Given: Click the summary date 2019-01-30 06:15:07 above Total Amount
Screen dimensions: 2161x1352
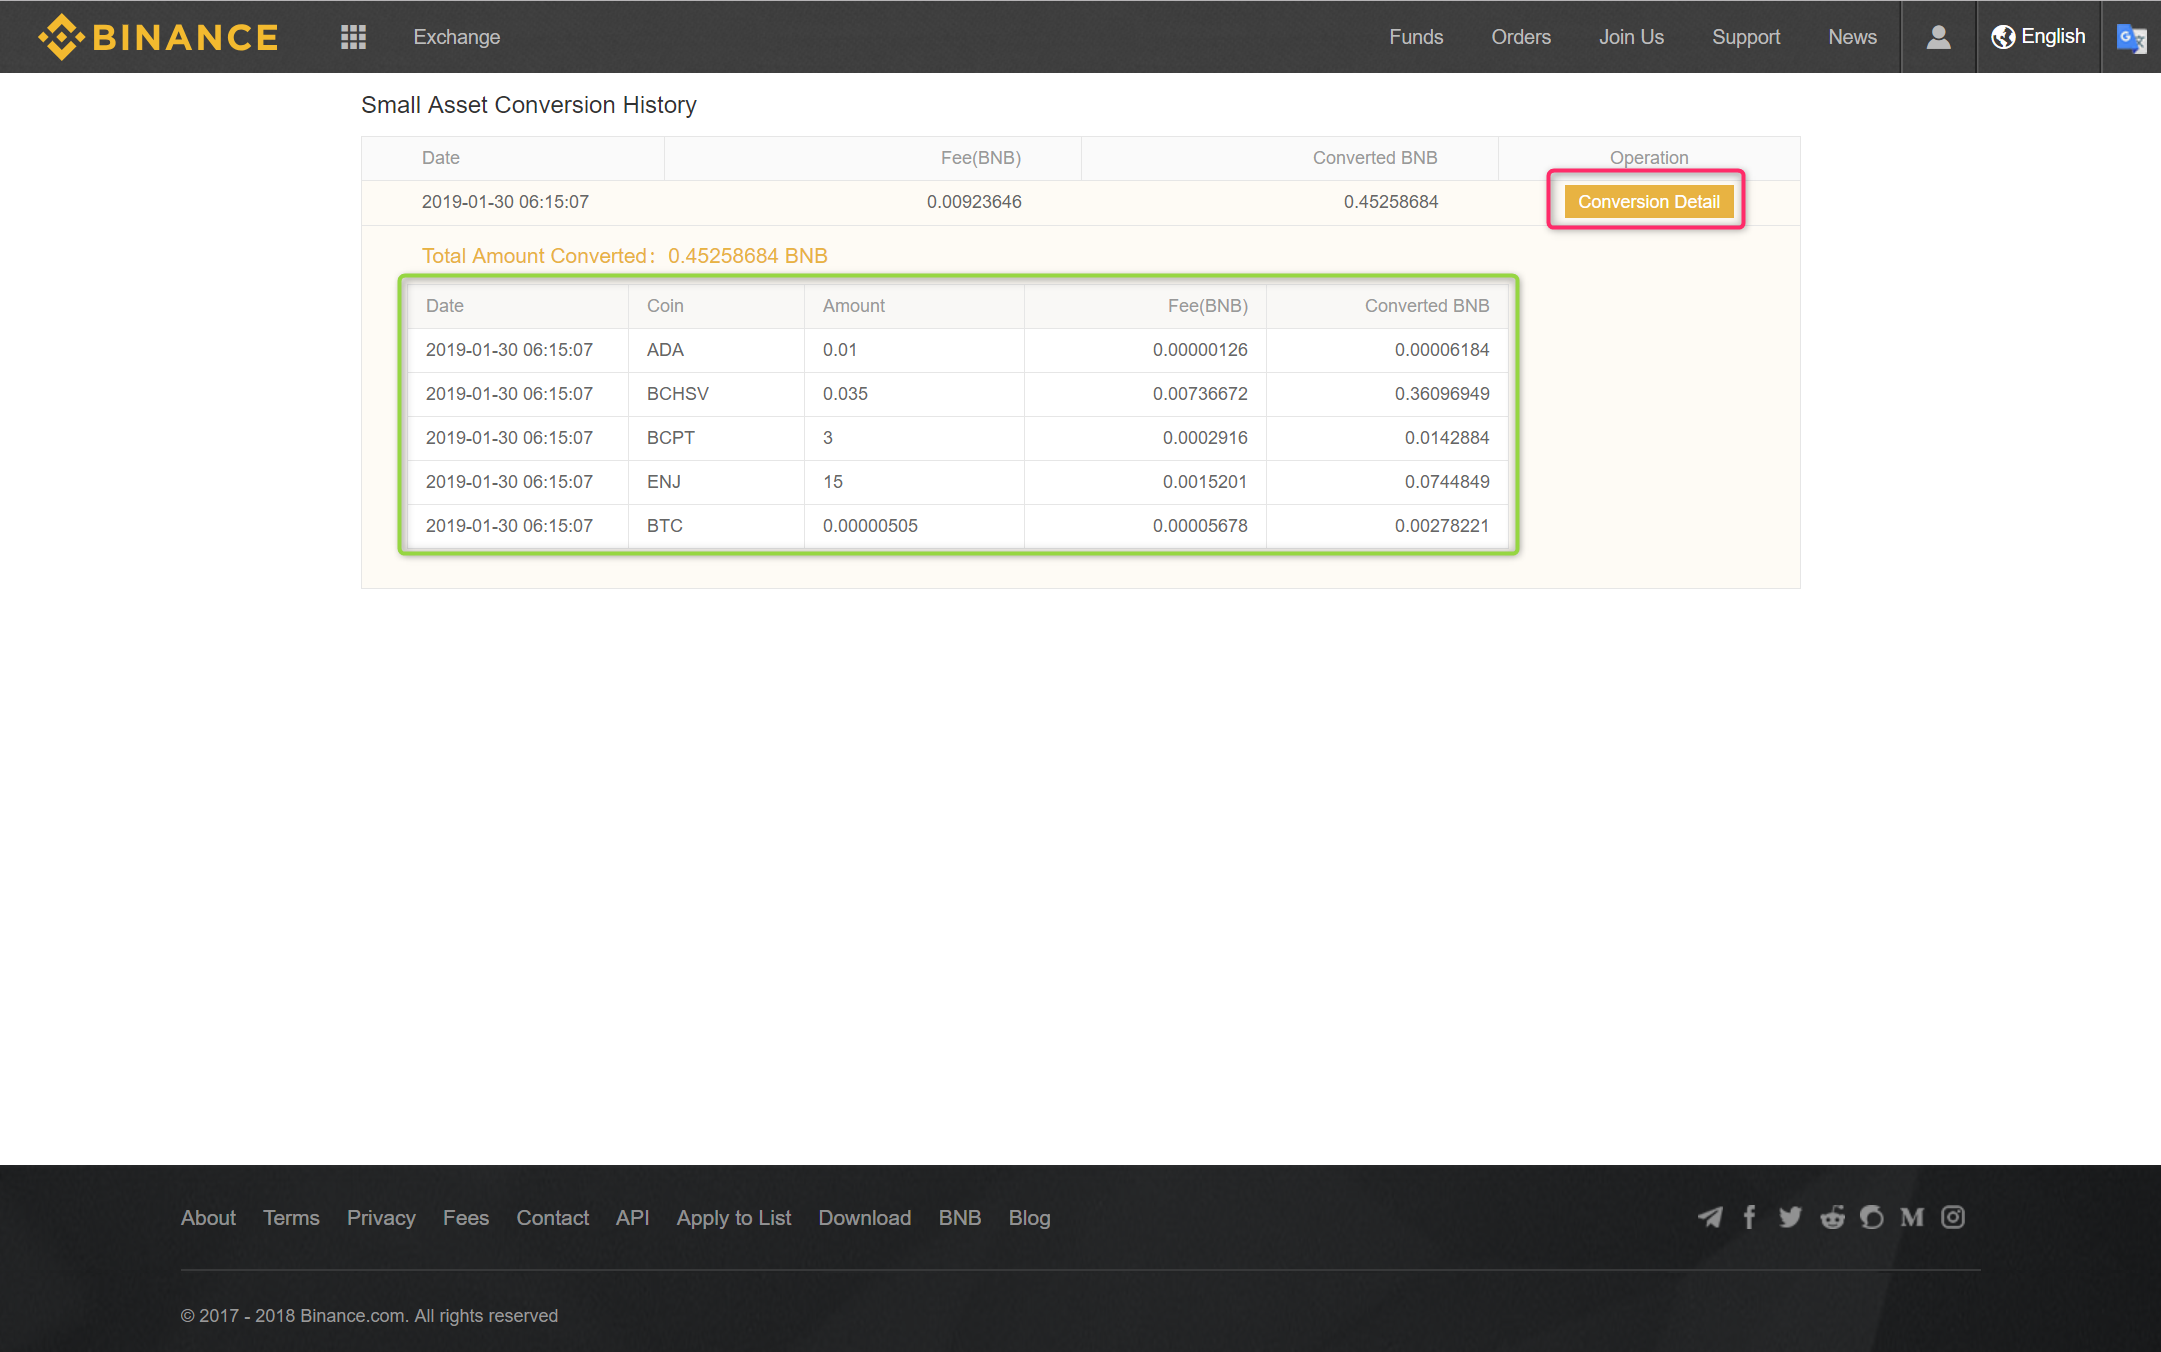Looking at the screenshot, I should [x=505, y=202].
